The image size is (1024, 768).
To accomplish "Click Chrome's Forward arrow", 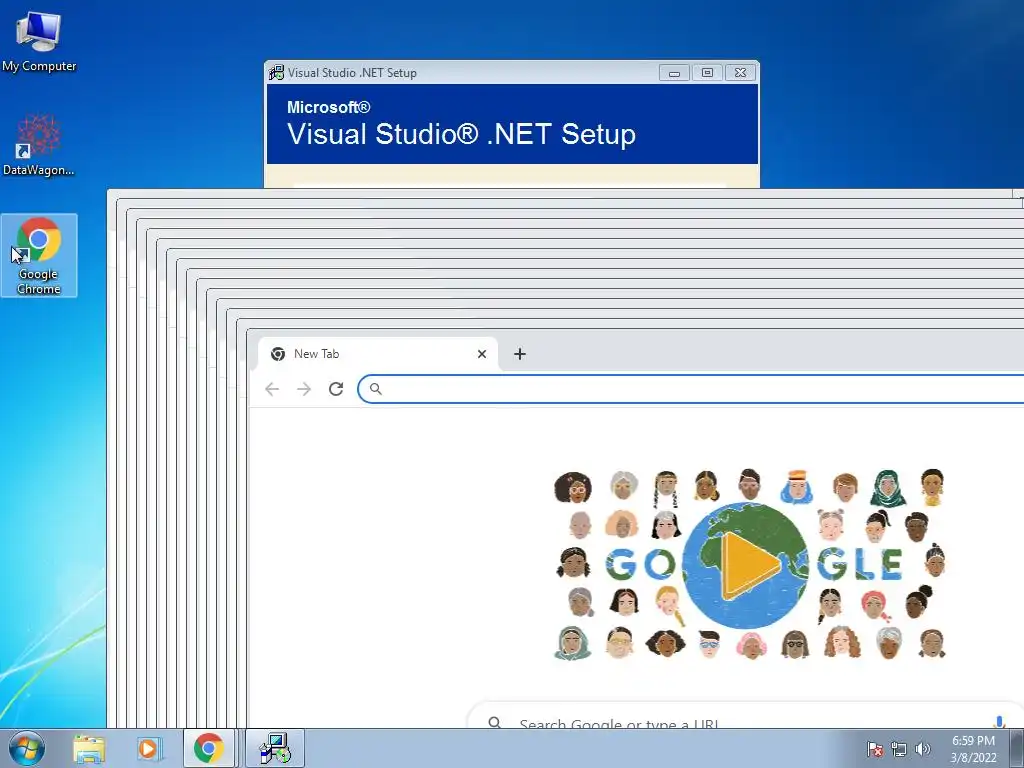I will coord(304,389).
